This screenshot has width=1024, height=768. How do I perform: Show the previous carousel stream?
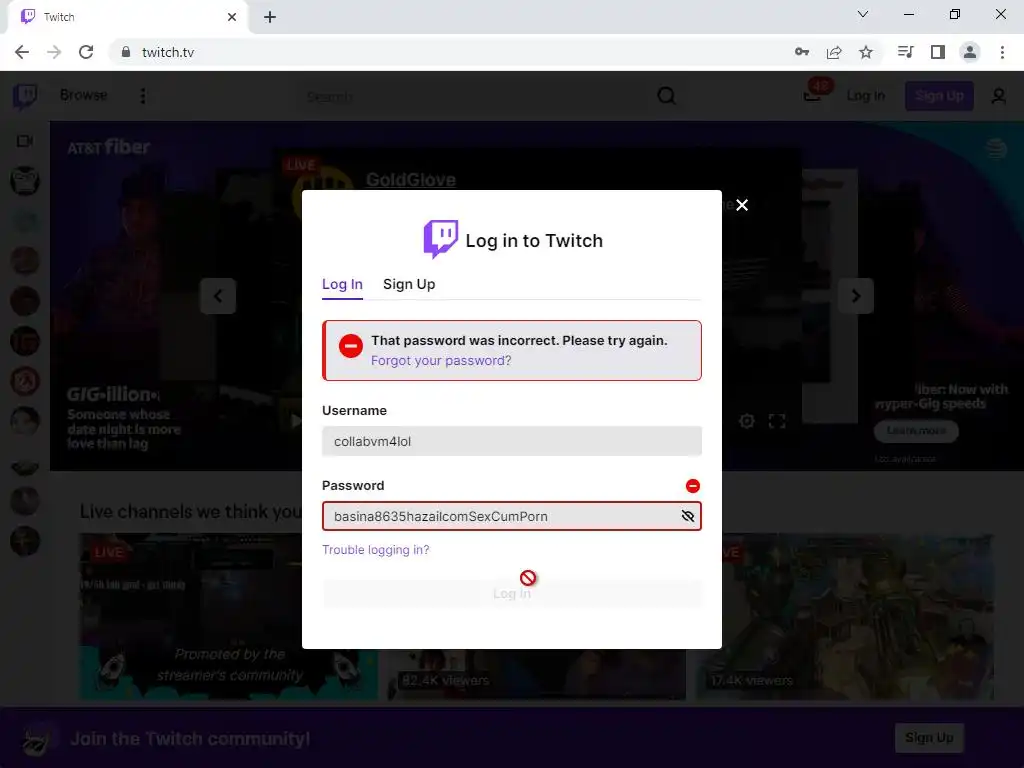point(218,296)
